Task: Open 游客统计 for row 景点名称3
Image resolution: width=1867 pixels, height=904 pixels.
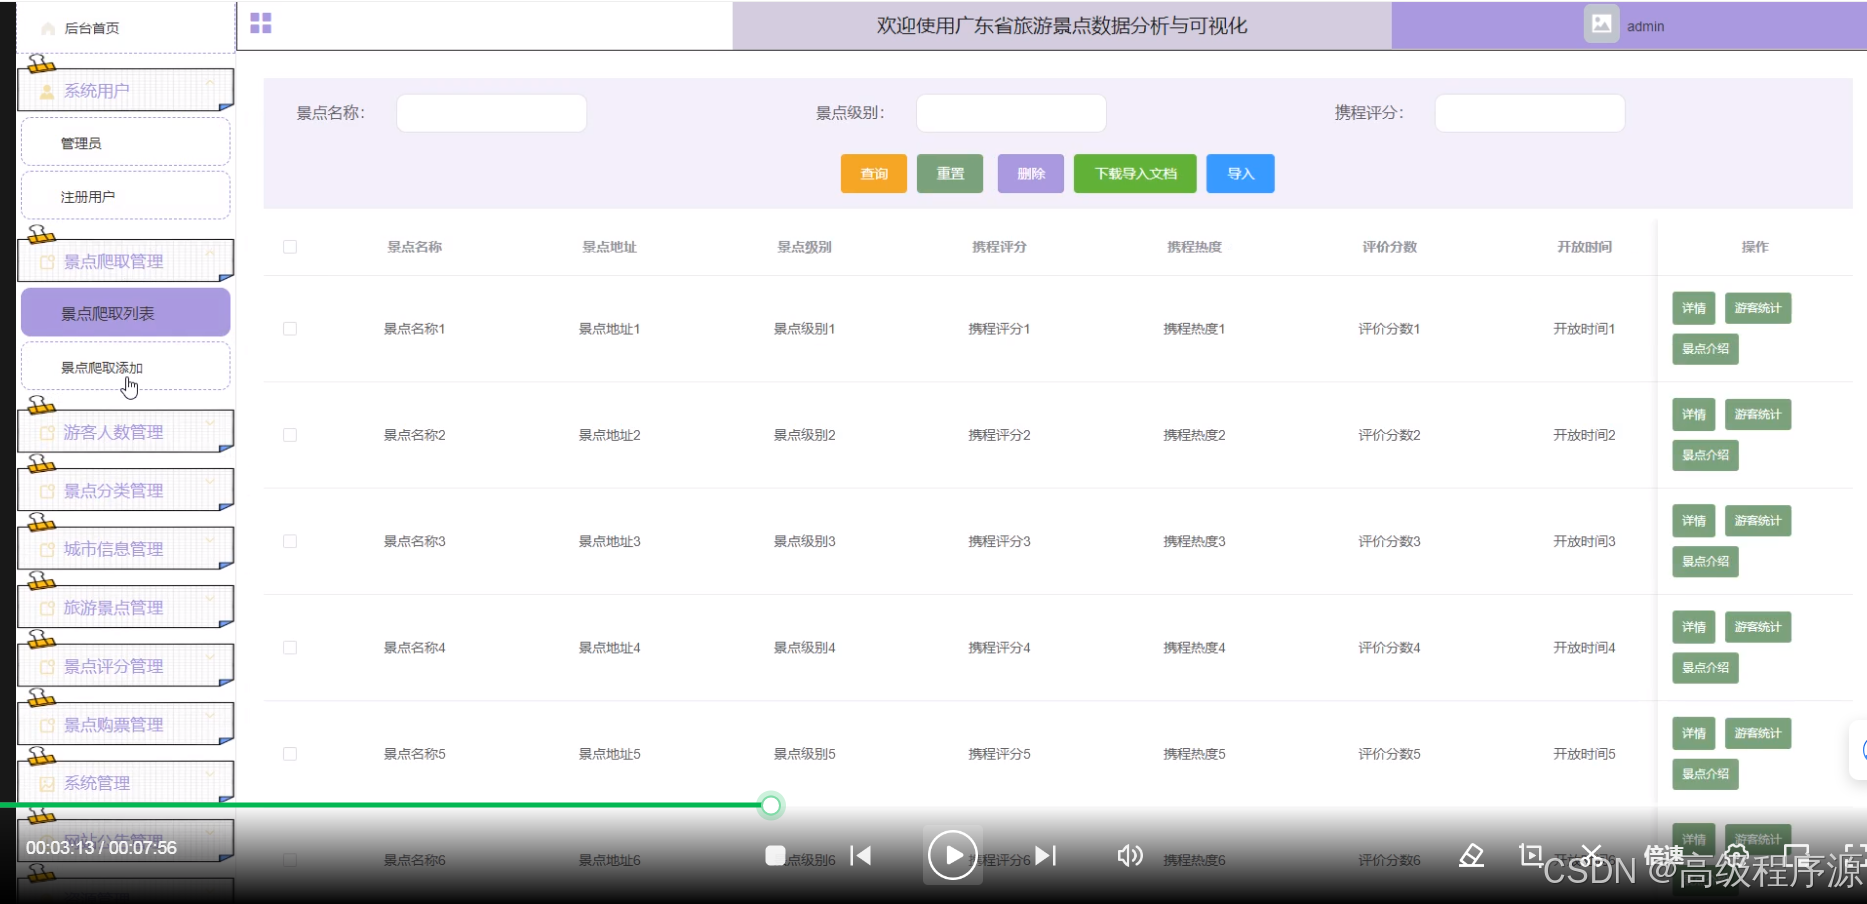Action: (x=1758, y=521)
